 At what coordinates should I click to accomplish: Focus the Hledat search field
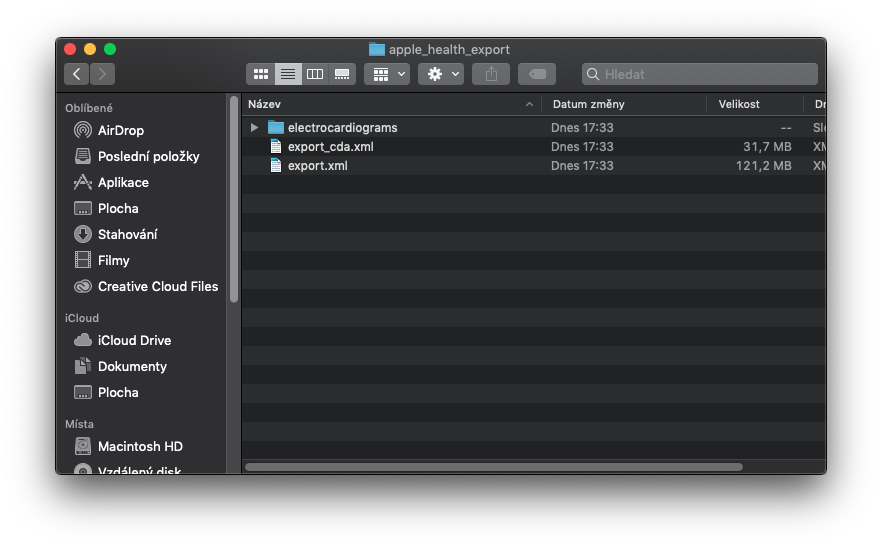700,74
